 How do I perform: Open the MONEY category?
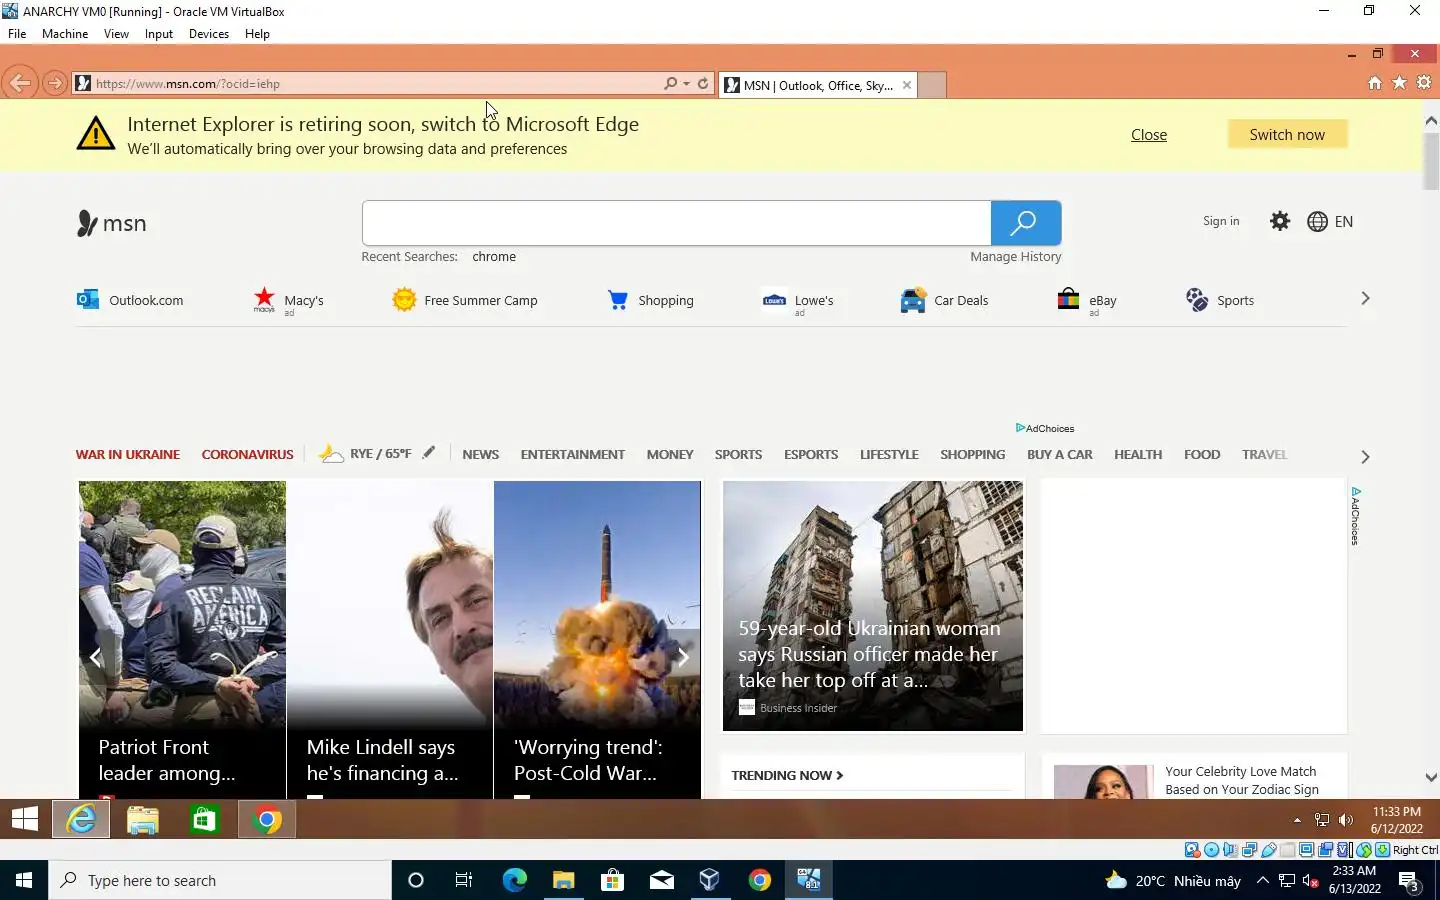(x=670, y=454)
